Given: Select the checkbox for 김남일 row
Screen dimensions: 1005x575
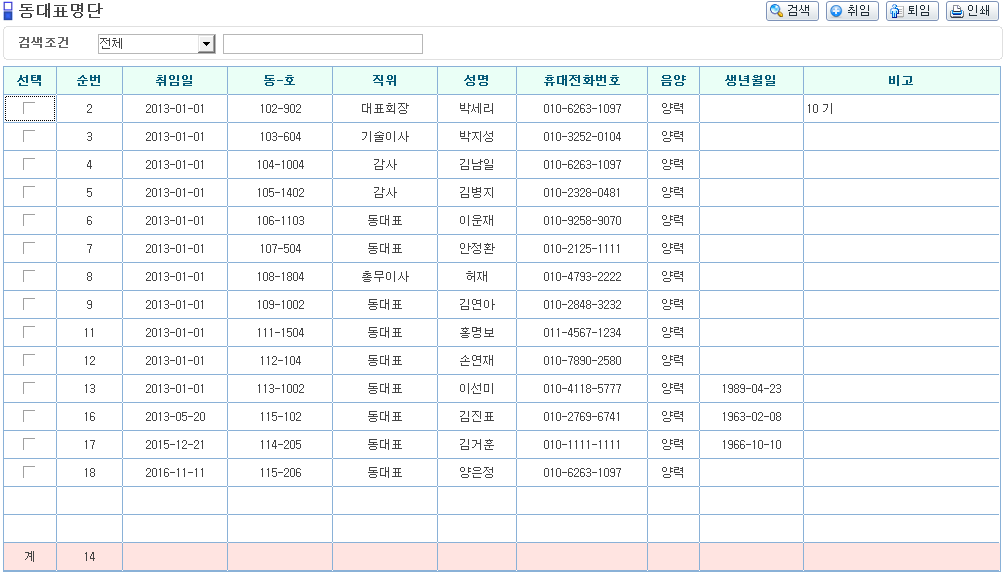Looking at the screenshot, I should (x=29, y=164).
